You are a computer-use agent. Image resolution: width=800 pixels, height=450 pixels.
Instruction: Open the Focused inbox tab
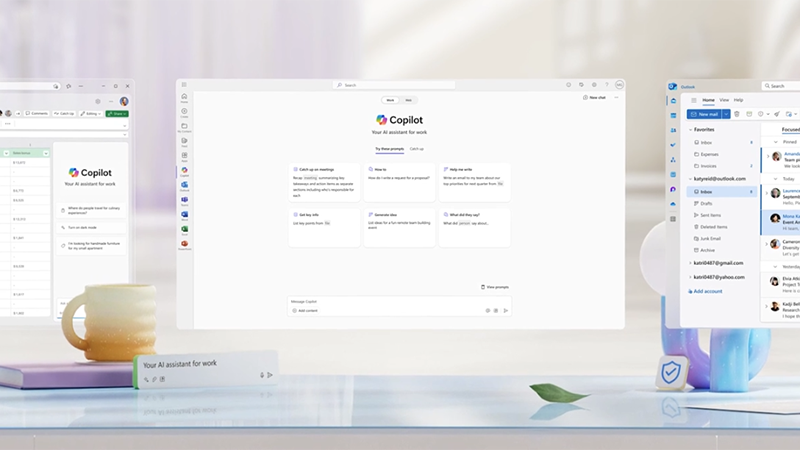(790, 130)
